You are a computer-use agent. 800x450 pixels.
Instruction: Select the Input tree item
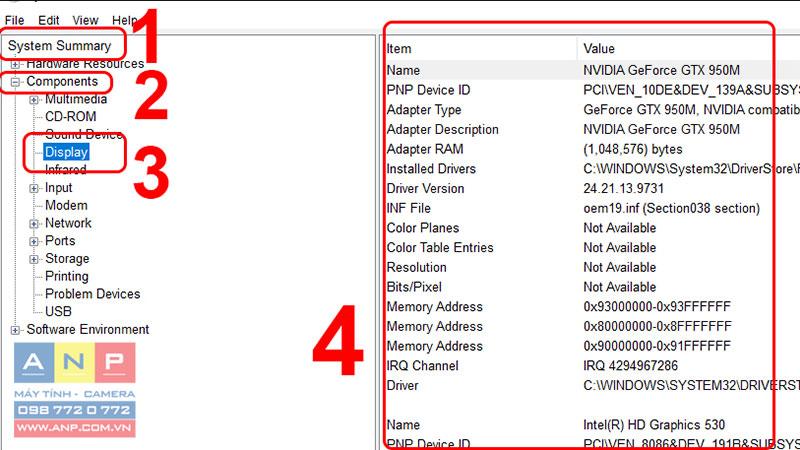(x=59, y=188)
